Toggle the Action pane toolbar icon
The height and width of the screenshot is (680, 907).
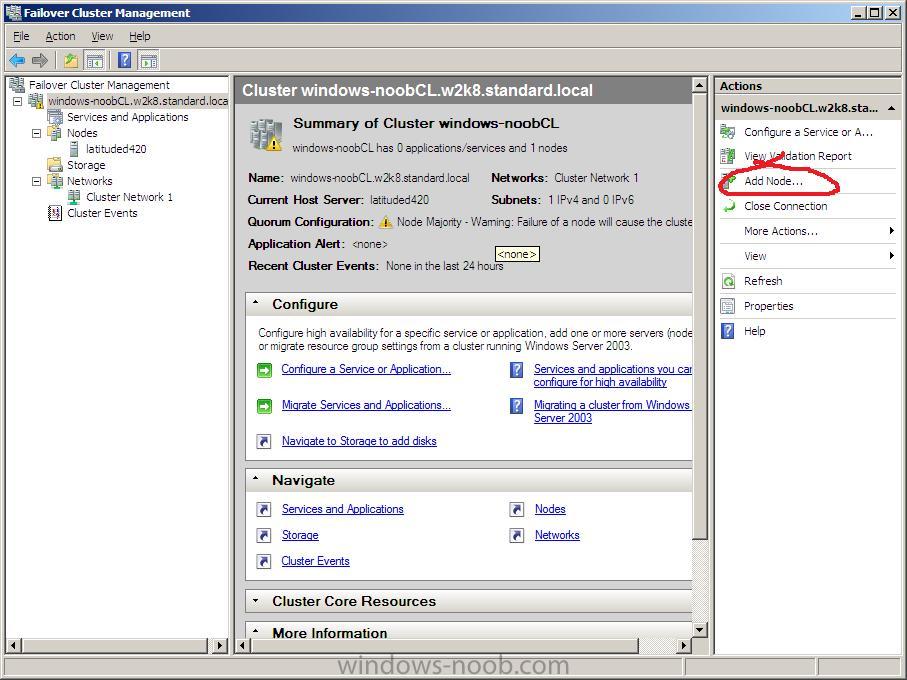tap(149, 60)
